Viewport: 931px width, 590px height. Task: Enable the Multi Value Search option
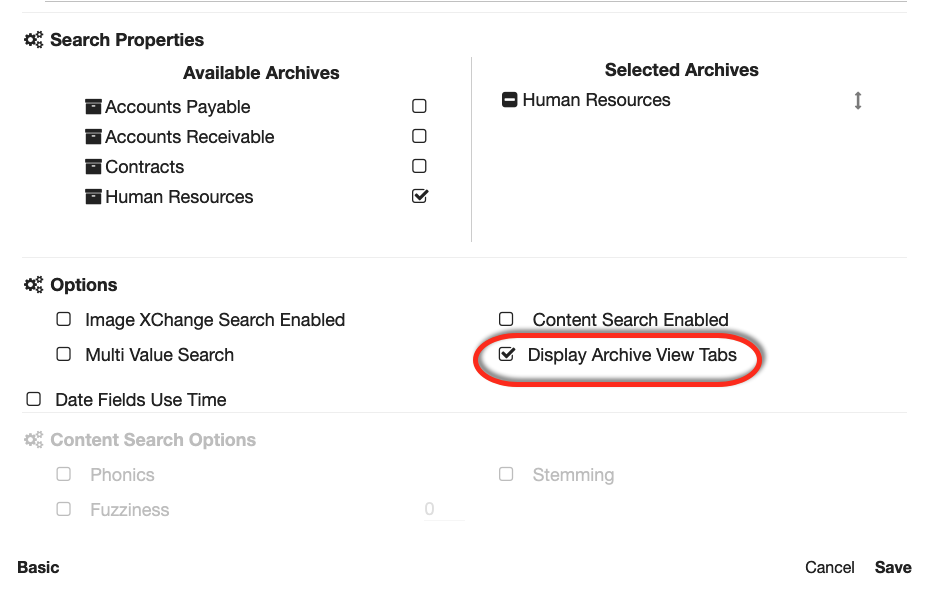point(64,354)
